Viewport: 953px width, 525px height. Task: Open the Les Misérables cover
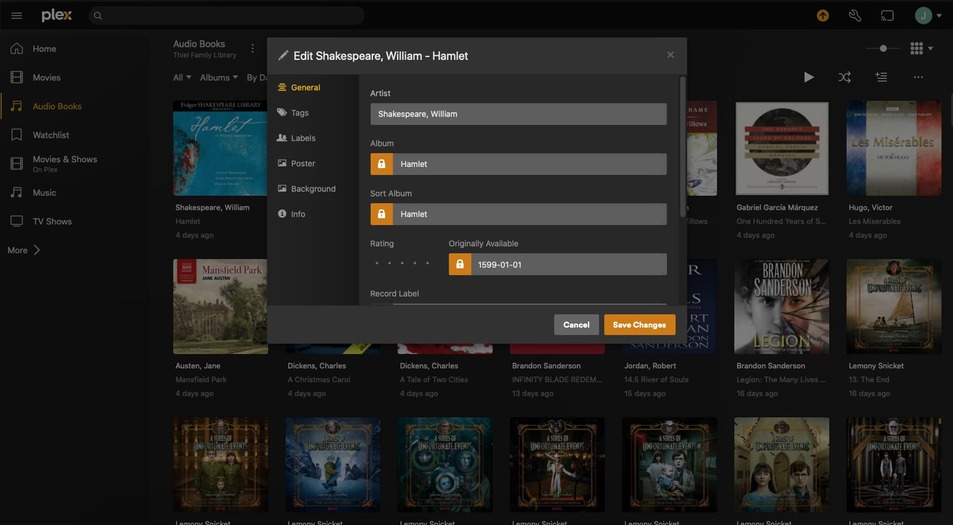point(893,148)
